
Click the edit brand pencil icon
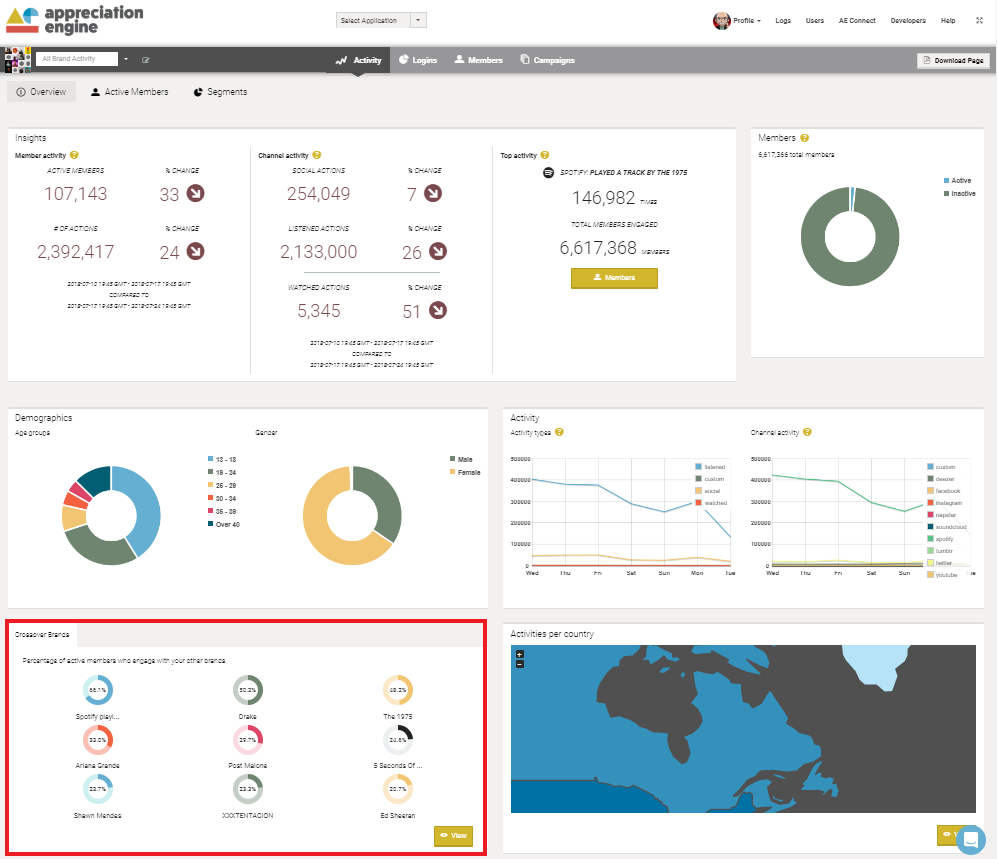tap(146, 60)
